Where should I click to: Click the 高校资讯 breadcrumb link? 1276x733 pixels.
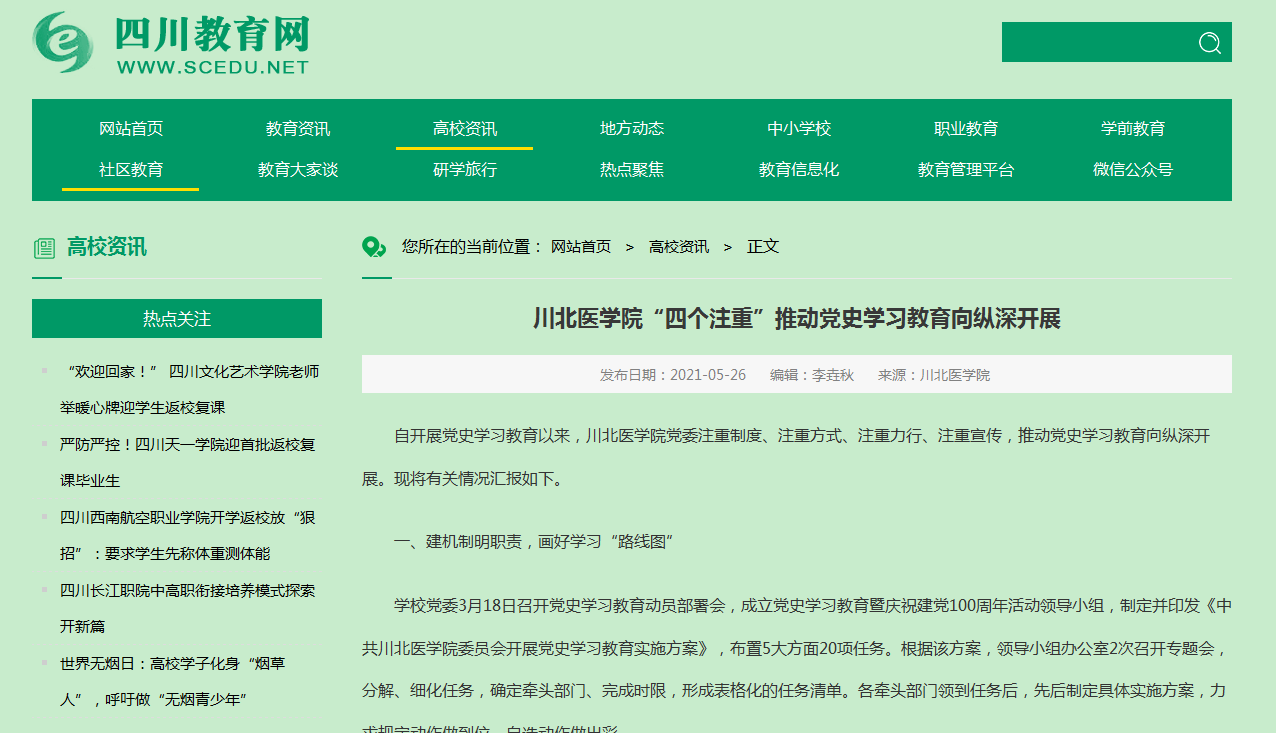click(679, 246)
